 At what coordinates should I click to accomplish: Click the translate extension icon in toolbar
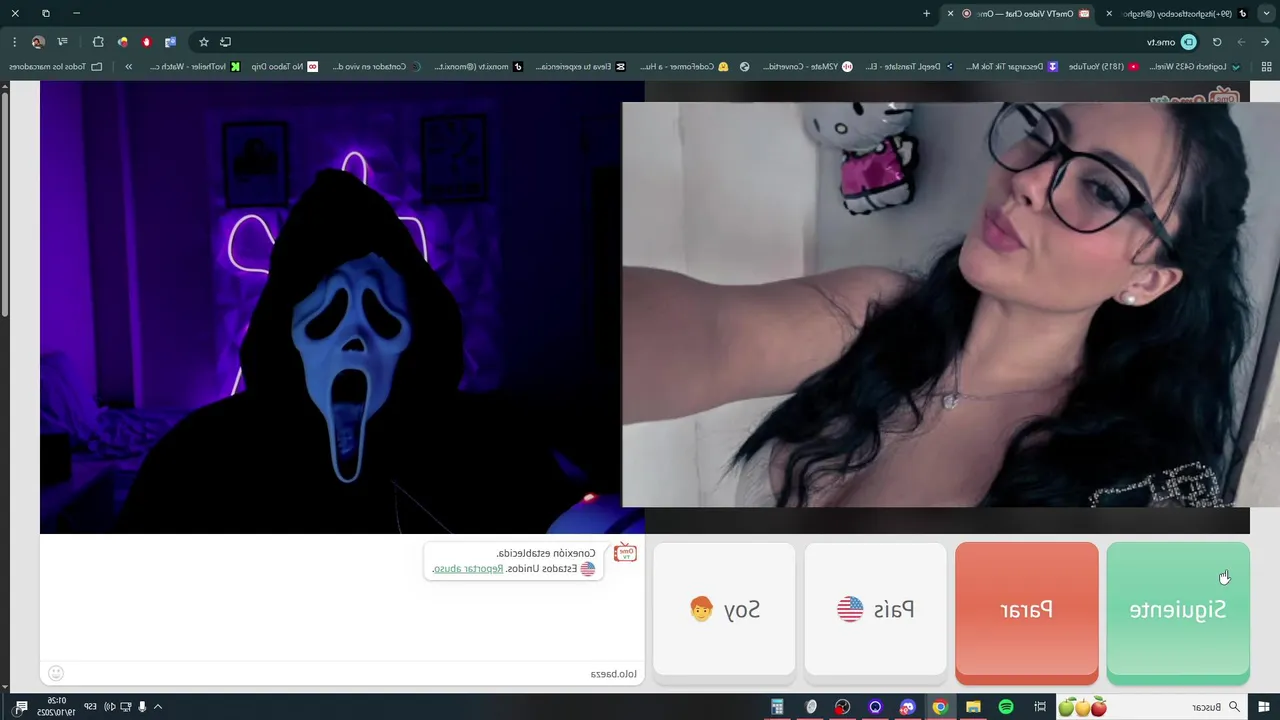point(170,42)
